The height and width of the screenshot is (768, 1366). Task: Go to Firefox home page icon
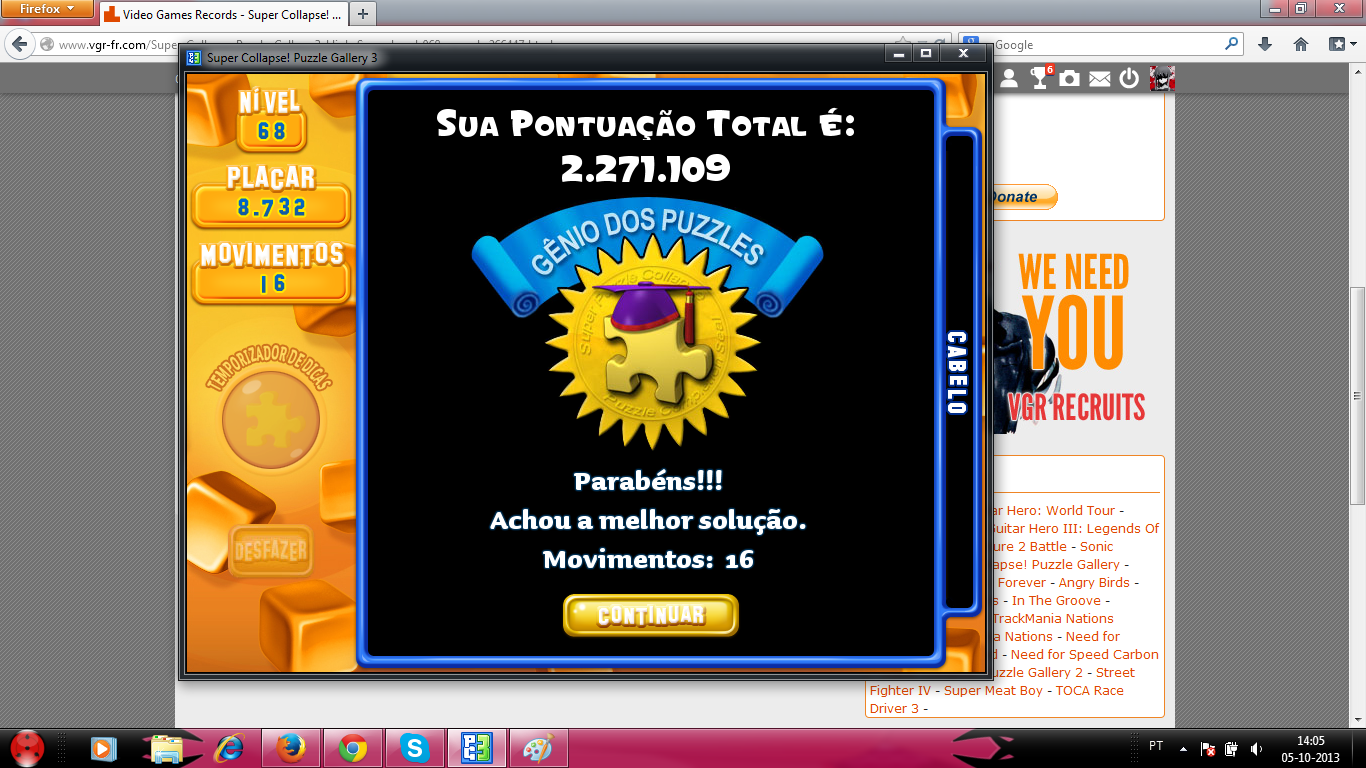[x=1301, y=44]
